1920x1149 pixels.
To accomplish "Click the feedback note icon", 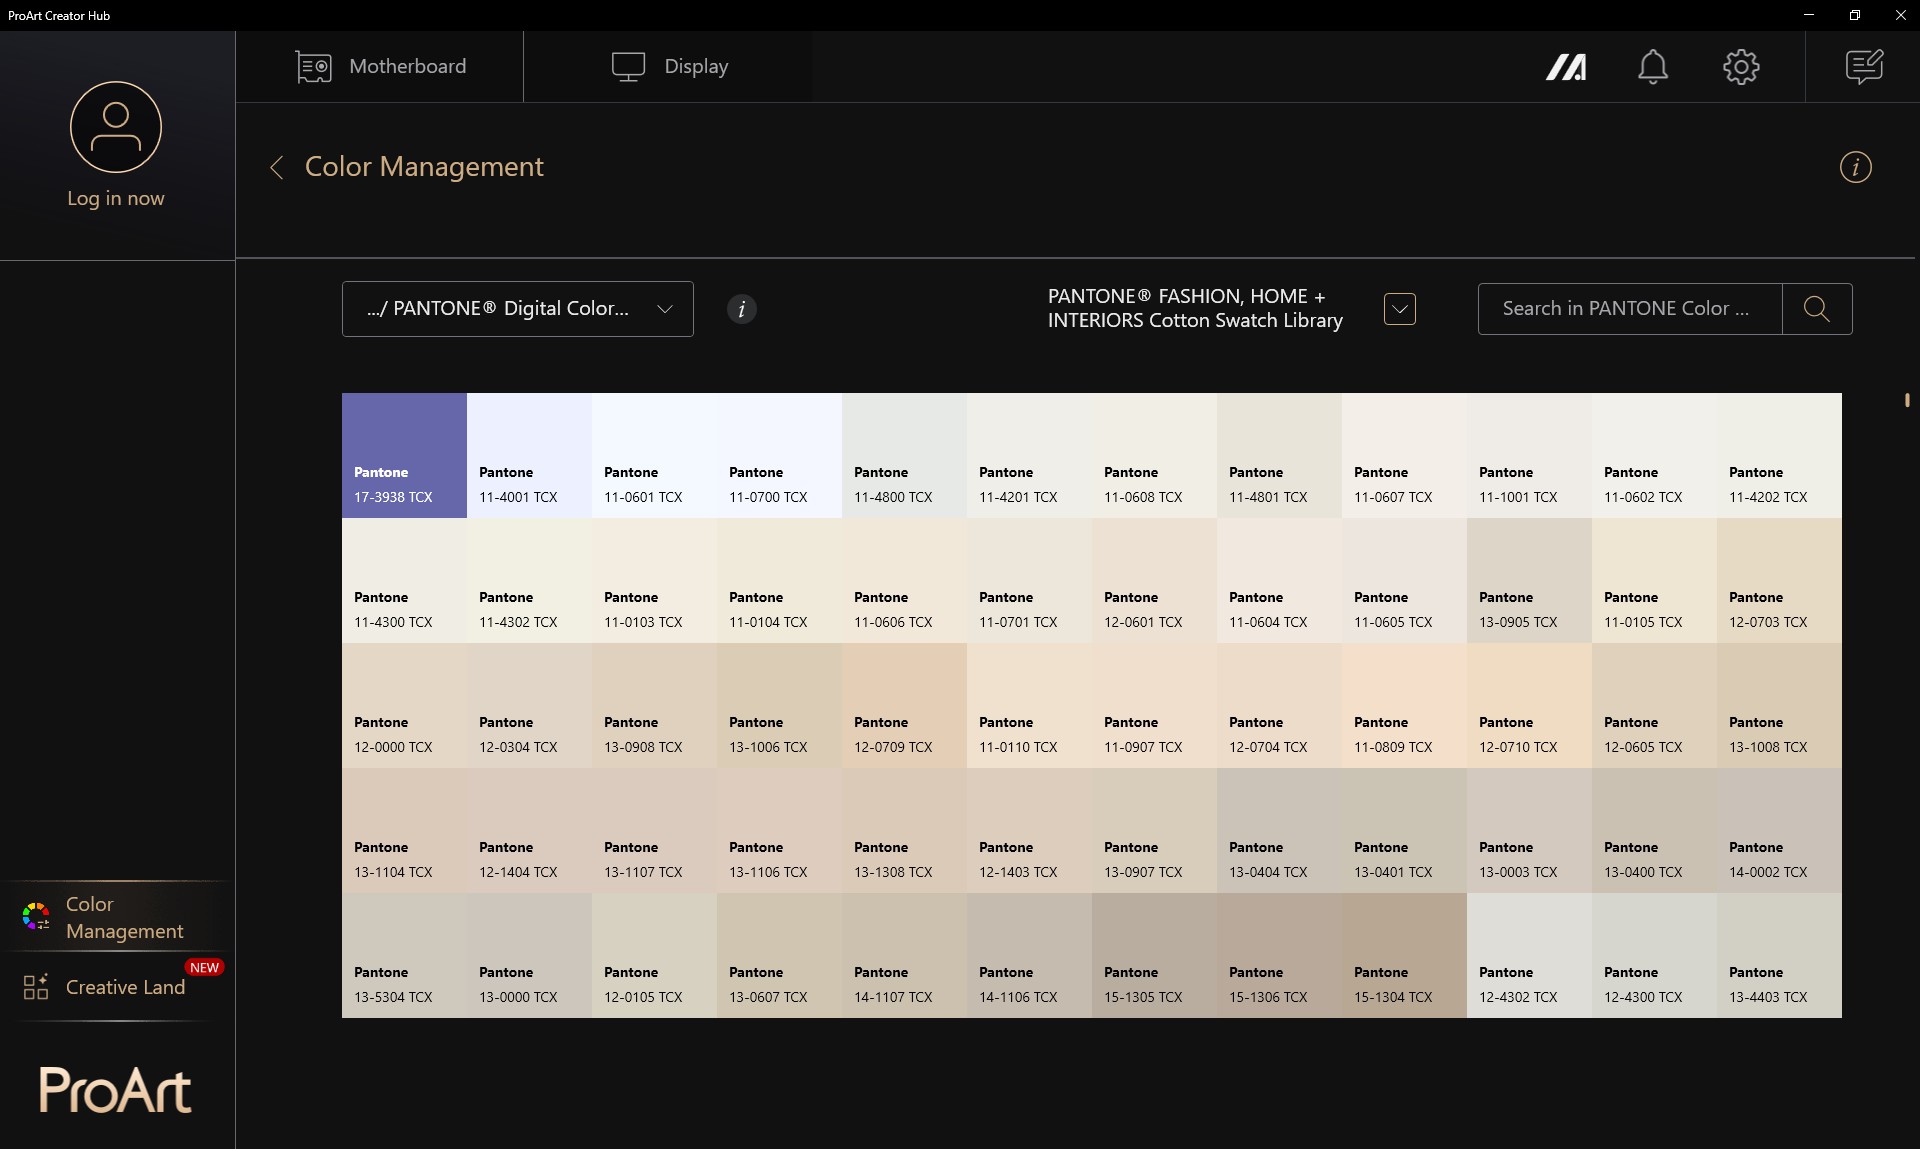I will [x=1863, y=67].
